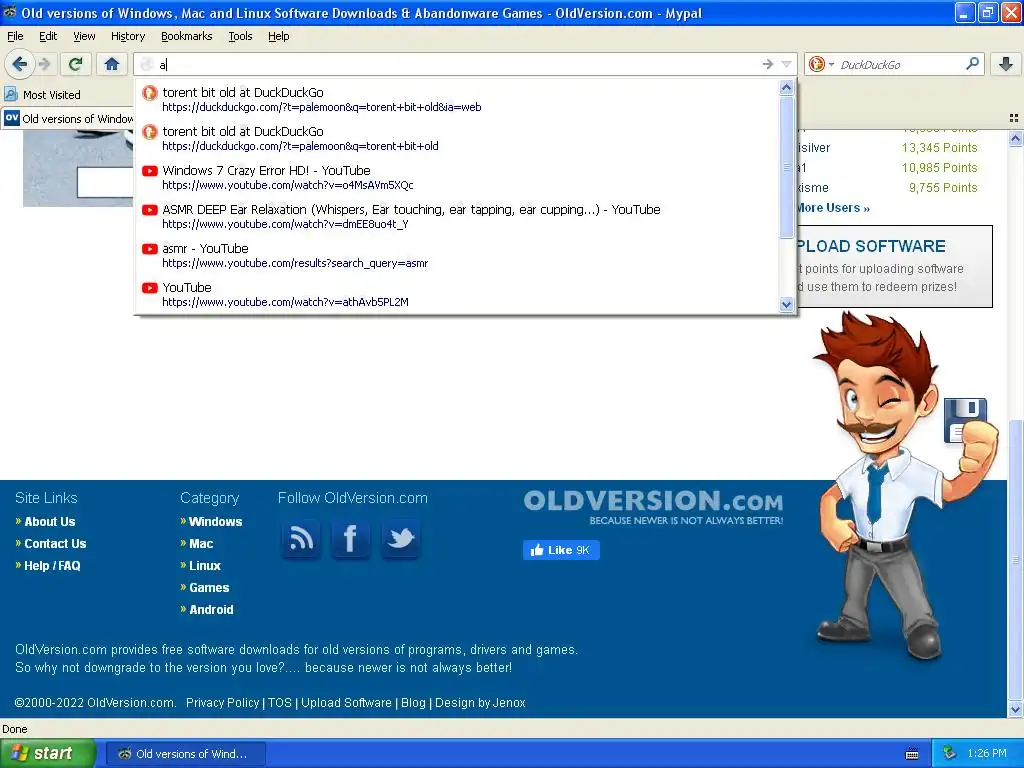Click the Mypal raccoon title bar icon
Image resolution: width=1024 pixels, height=768 pixels.
click(10, 12)
